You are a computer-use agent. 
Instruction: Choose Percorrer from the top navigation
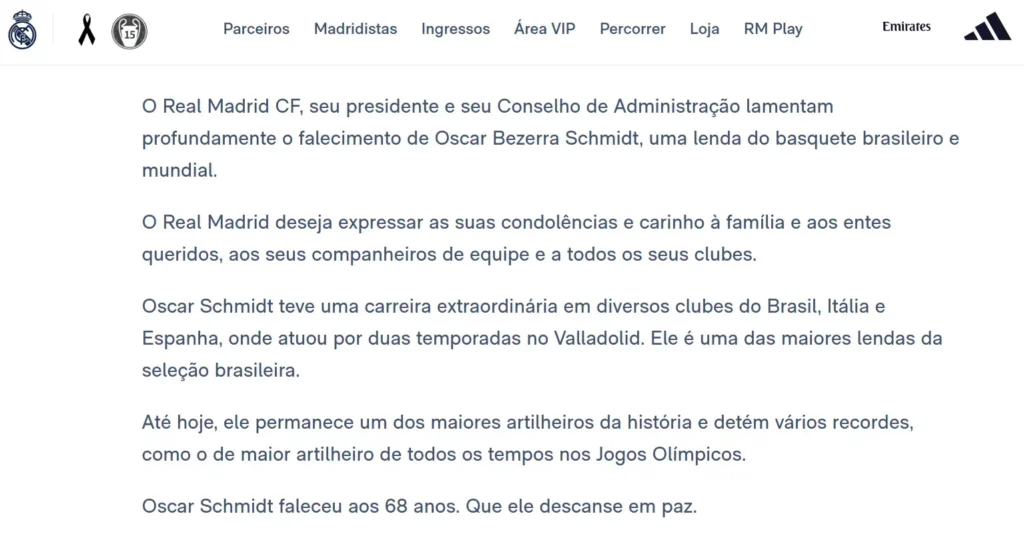coord(632,29)
